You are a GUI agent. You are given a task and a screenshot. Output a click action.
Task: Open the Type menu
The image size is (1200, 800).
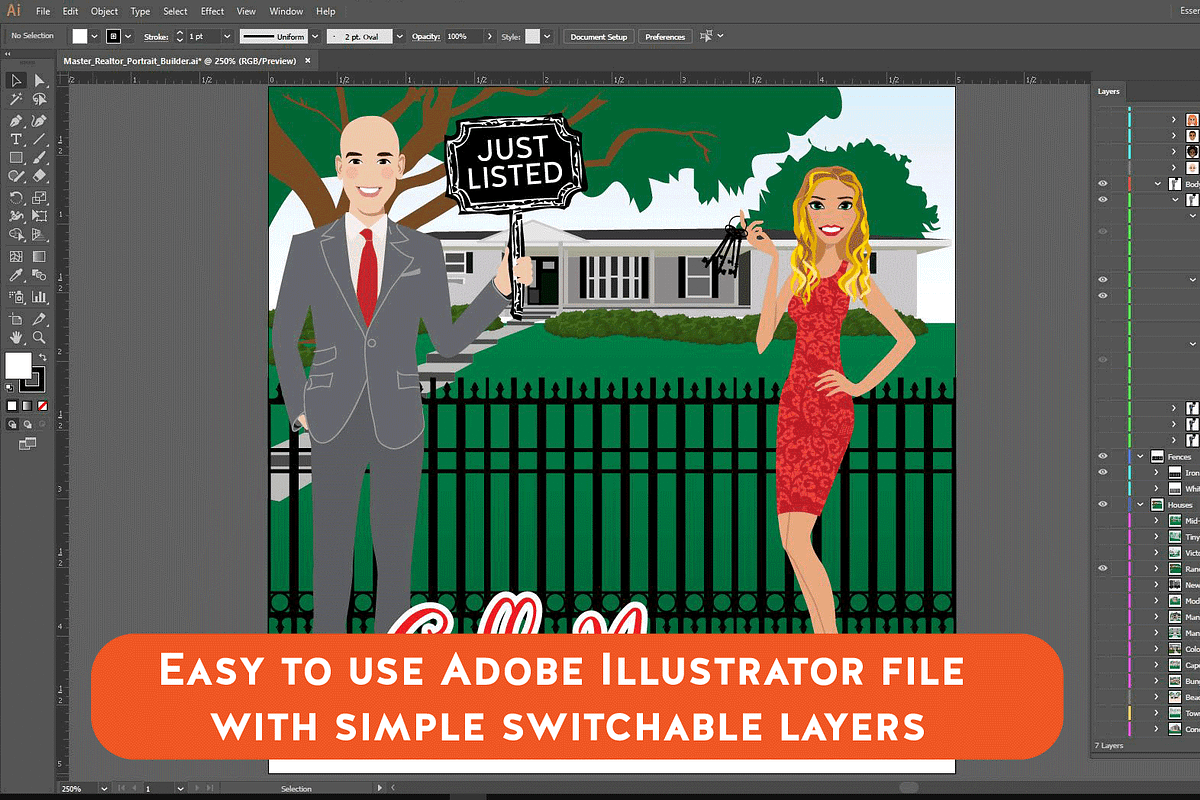(x=140, y=11)
